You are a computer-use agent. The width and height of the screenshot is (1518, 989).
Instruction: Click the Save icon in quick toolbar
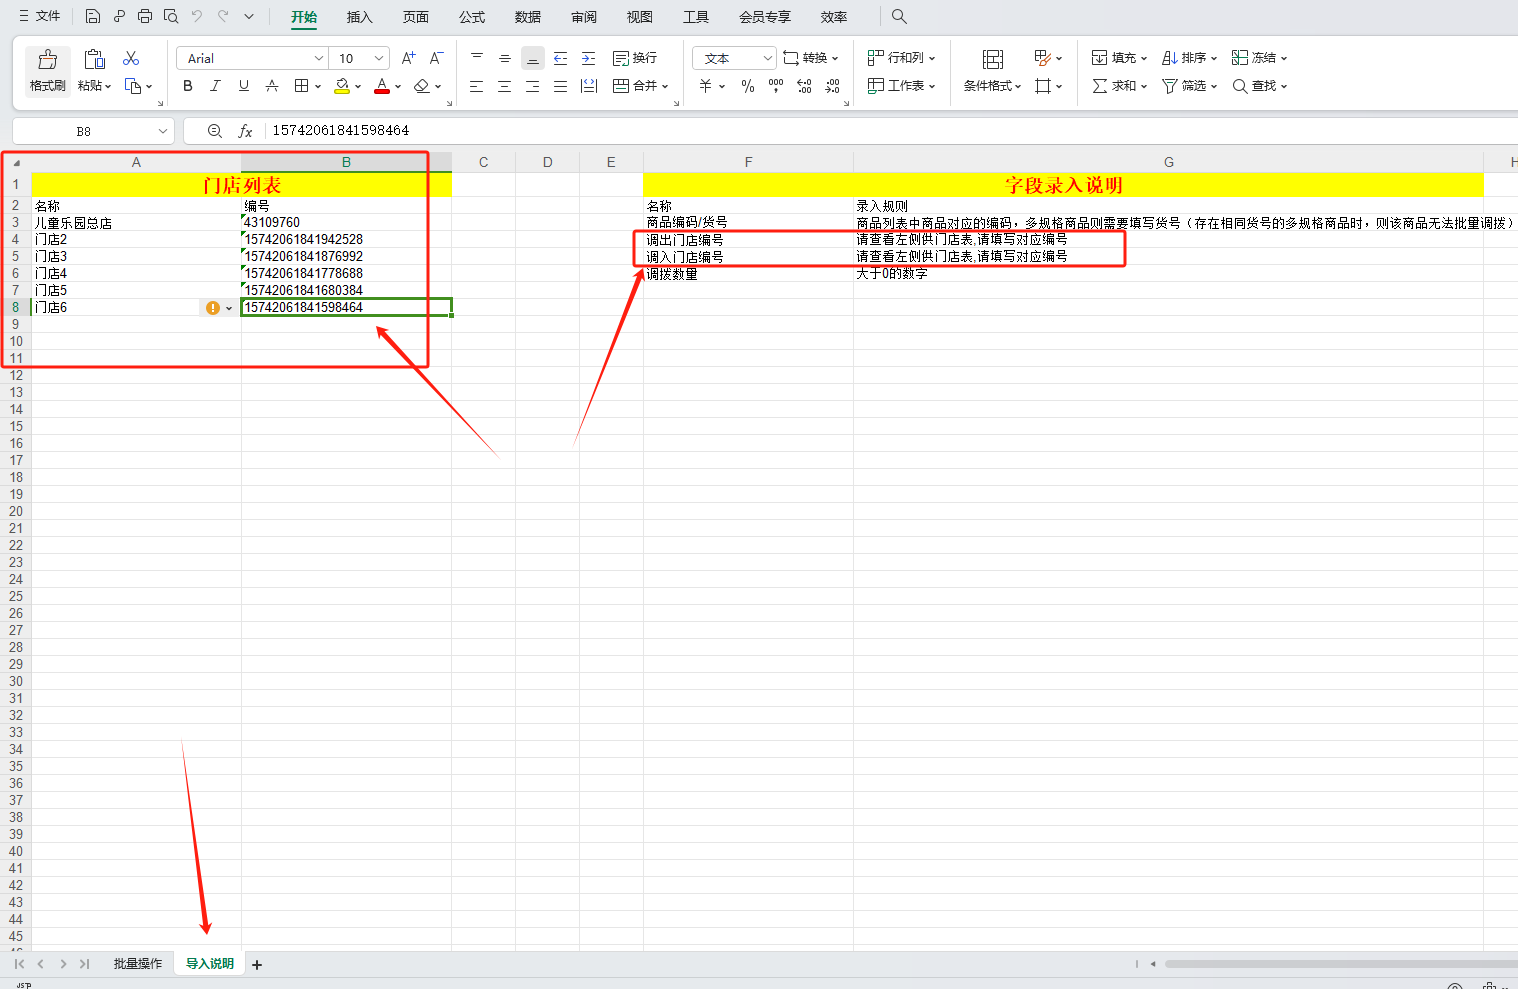[93, 16]
